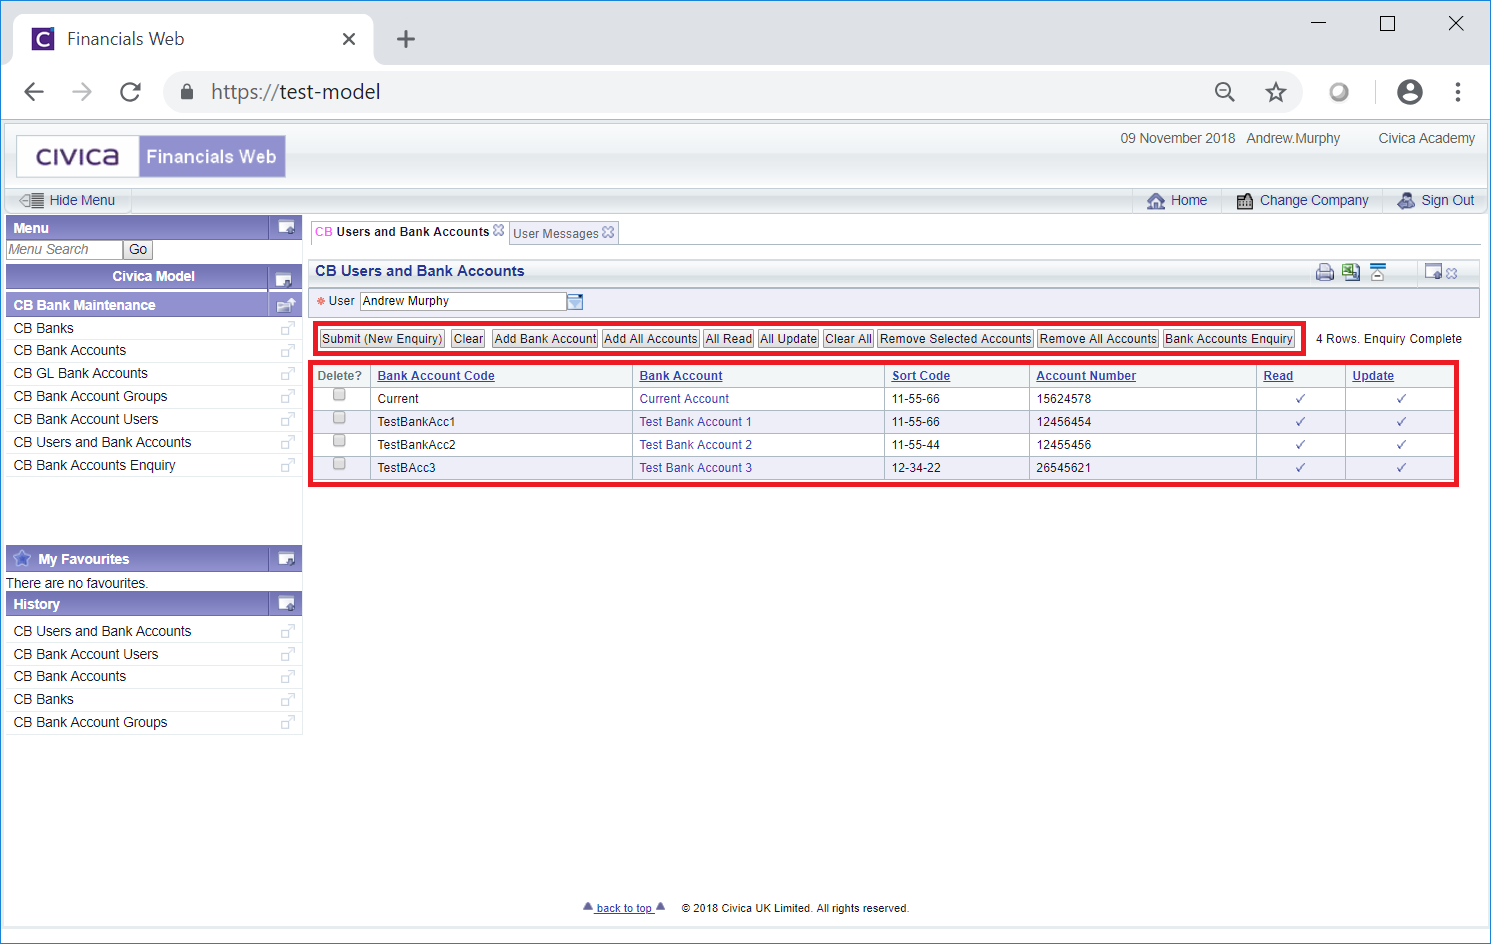This screenshot has width=1491, height=944.
Task: Open new-window icon for CB Banks in CB Bank Maintenance
Action: point(288,328)
